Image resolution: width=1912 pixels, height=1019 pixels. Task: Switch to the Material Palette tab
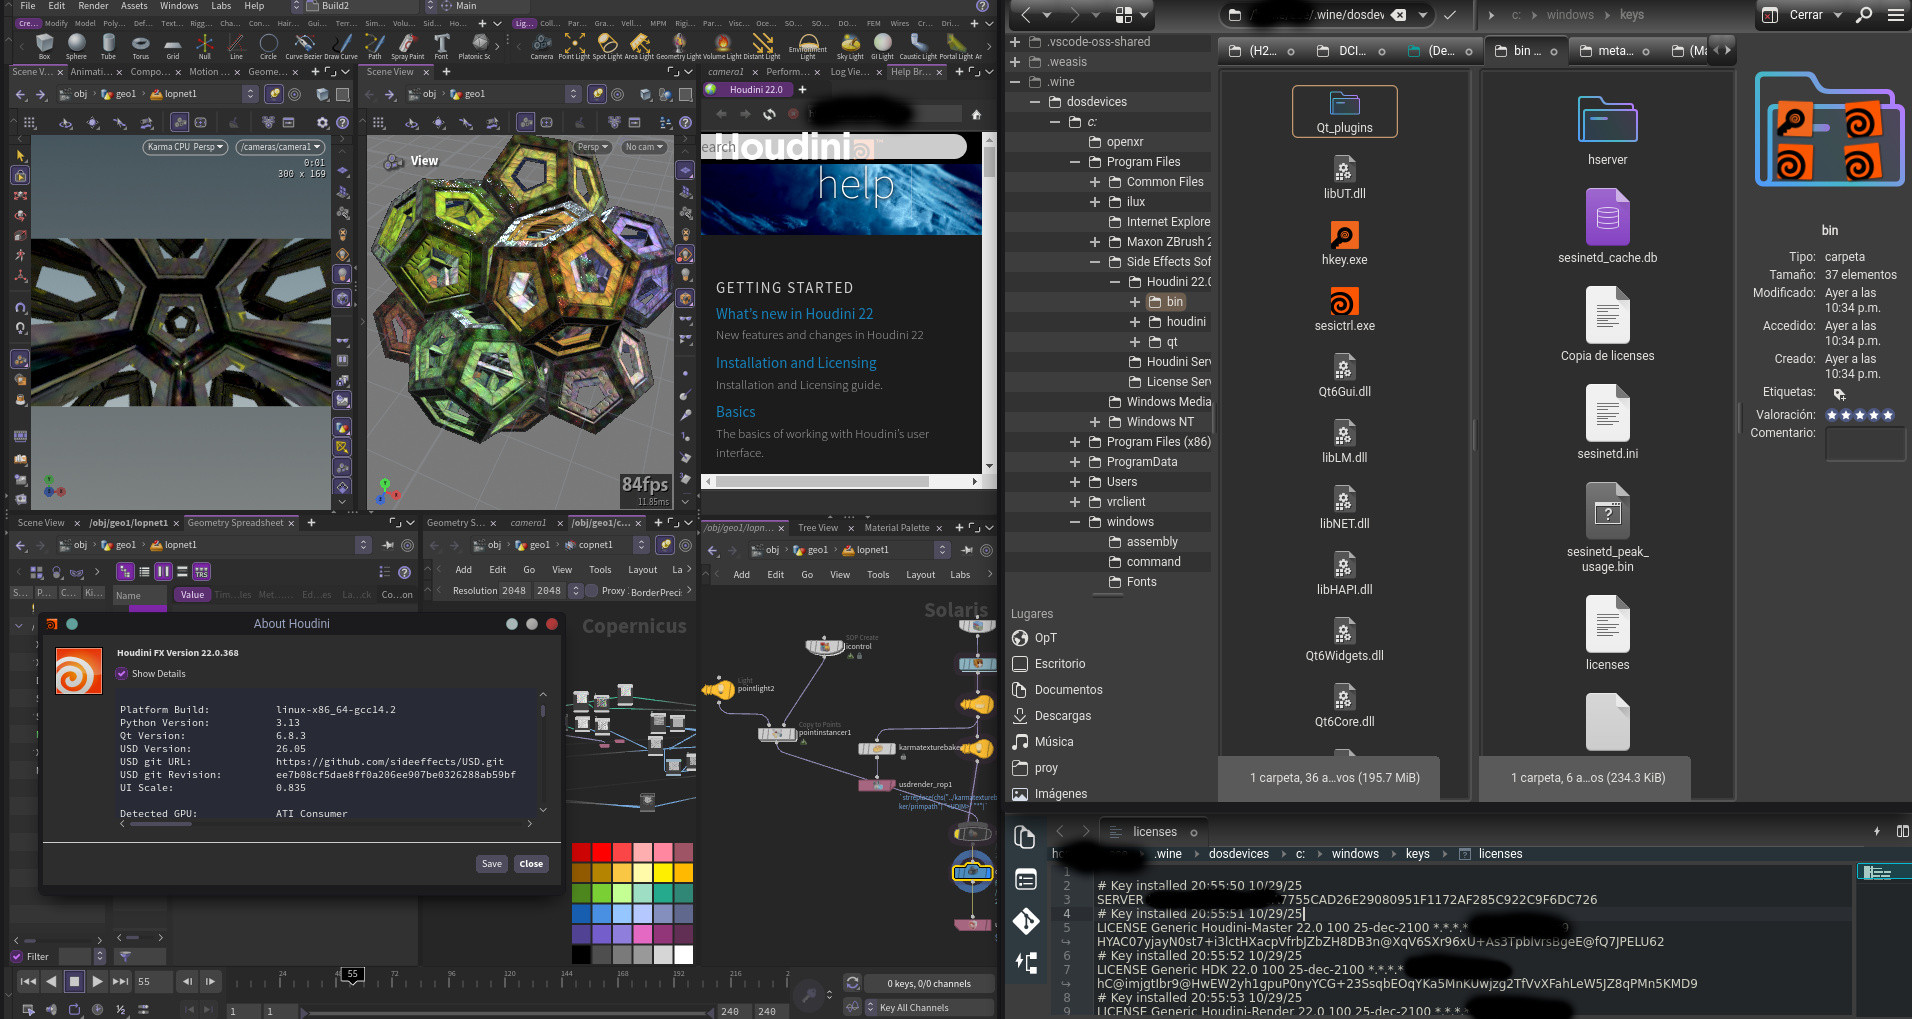point(897,528)
